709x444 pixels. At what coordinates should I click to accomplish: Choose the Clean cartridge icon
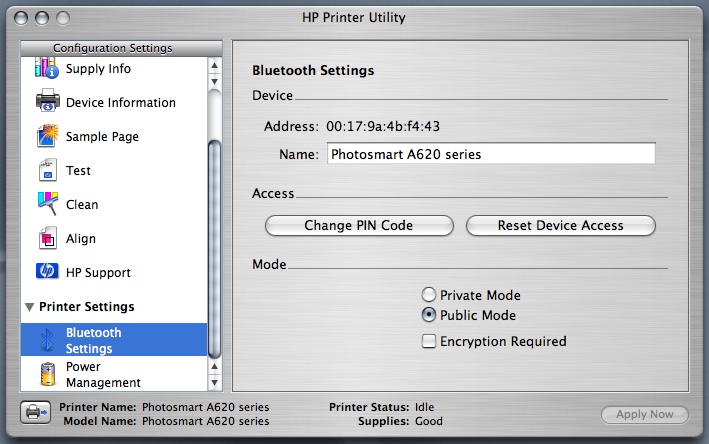click(47, 204)
